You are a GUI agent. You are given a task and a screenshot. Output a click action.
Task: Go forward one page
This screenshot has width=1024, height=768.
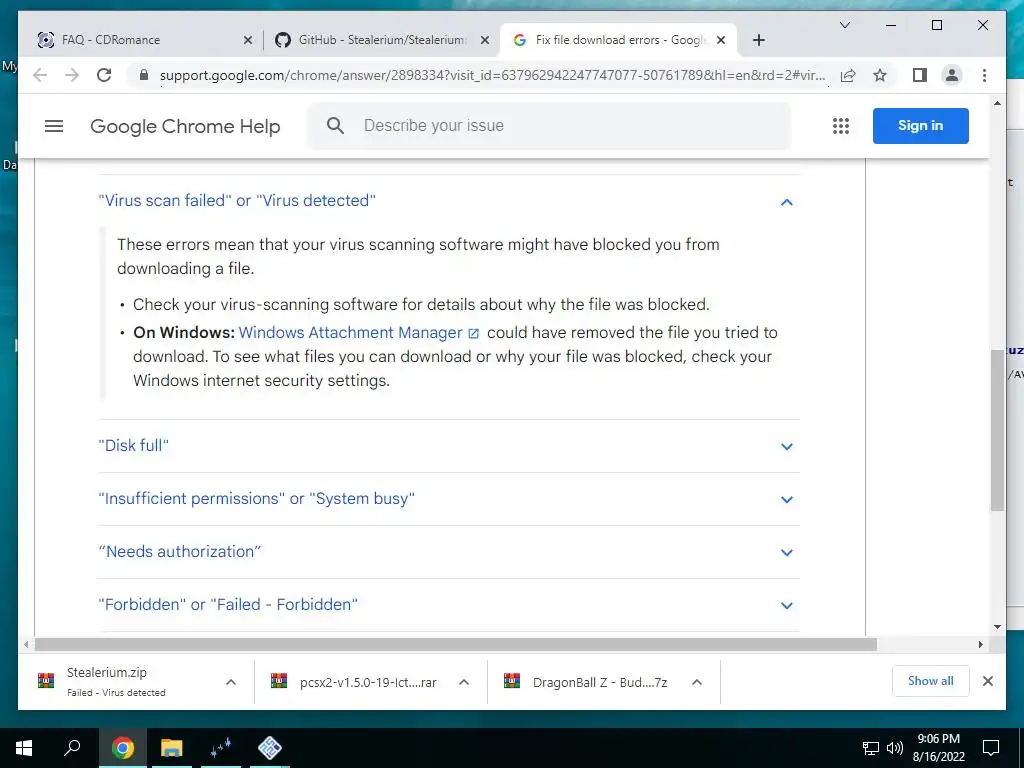coord(72,75)
